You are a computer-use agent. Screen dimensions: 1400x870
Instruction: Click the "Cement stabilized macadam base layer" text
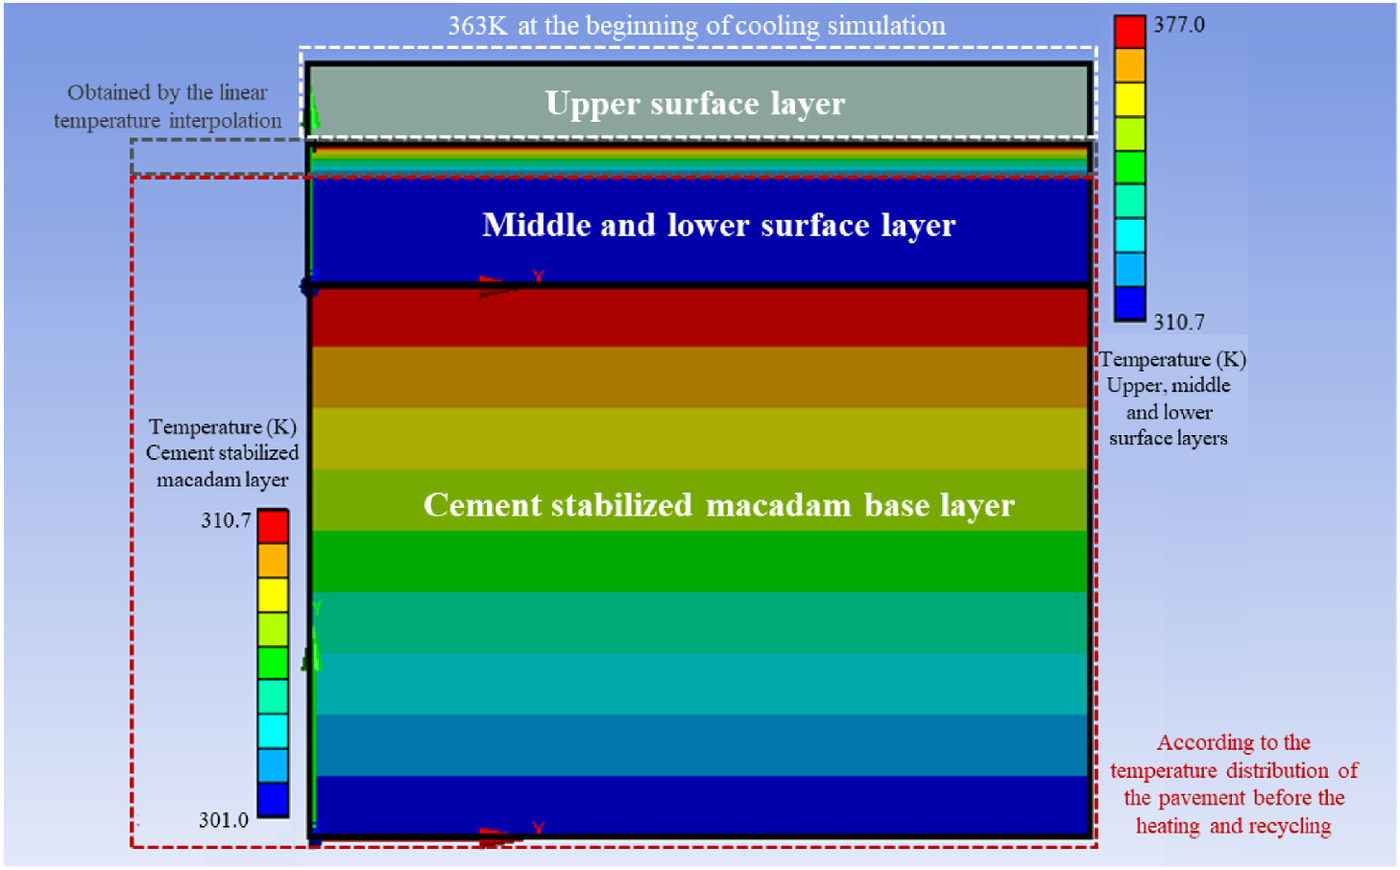pyautogui.click(x=718, y=505)
